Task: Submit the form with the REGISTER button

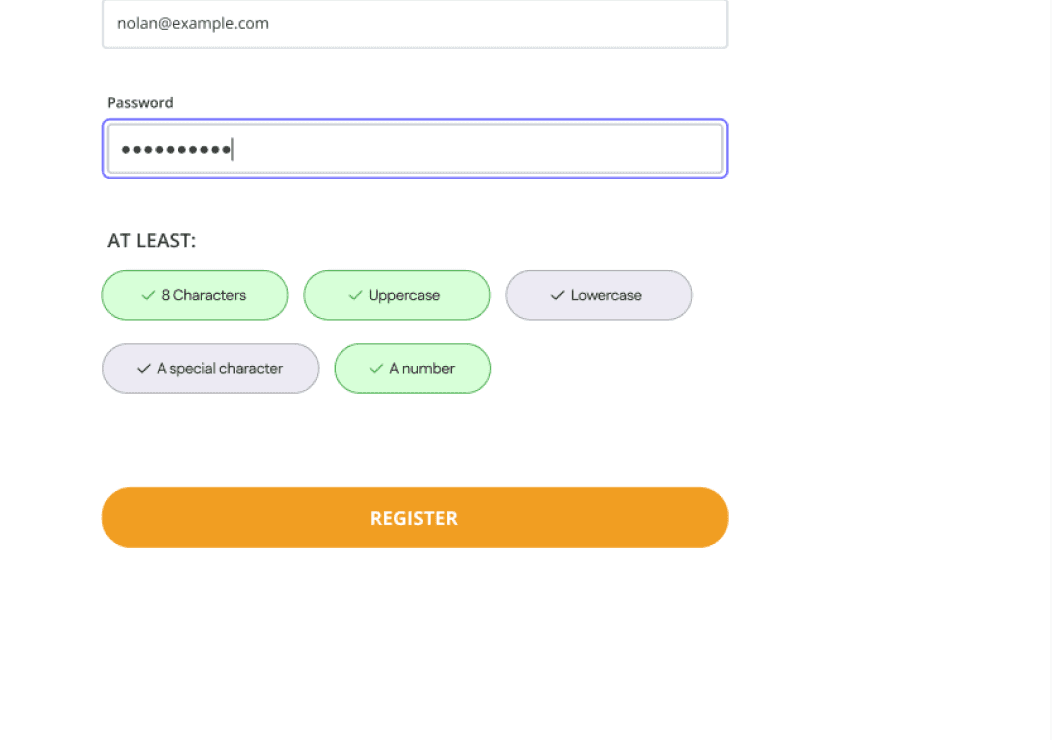Action: [415, 517]
